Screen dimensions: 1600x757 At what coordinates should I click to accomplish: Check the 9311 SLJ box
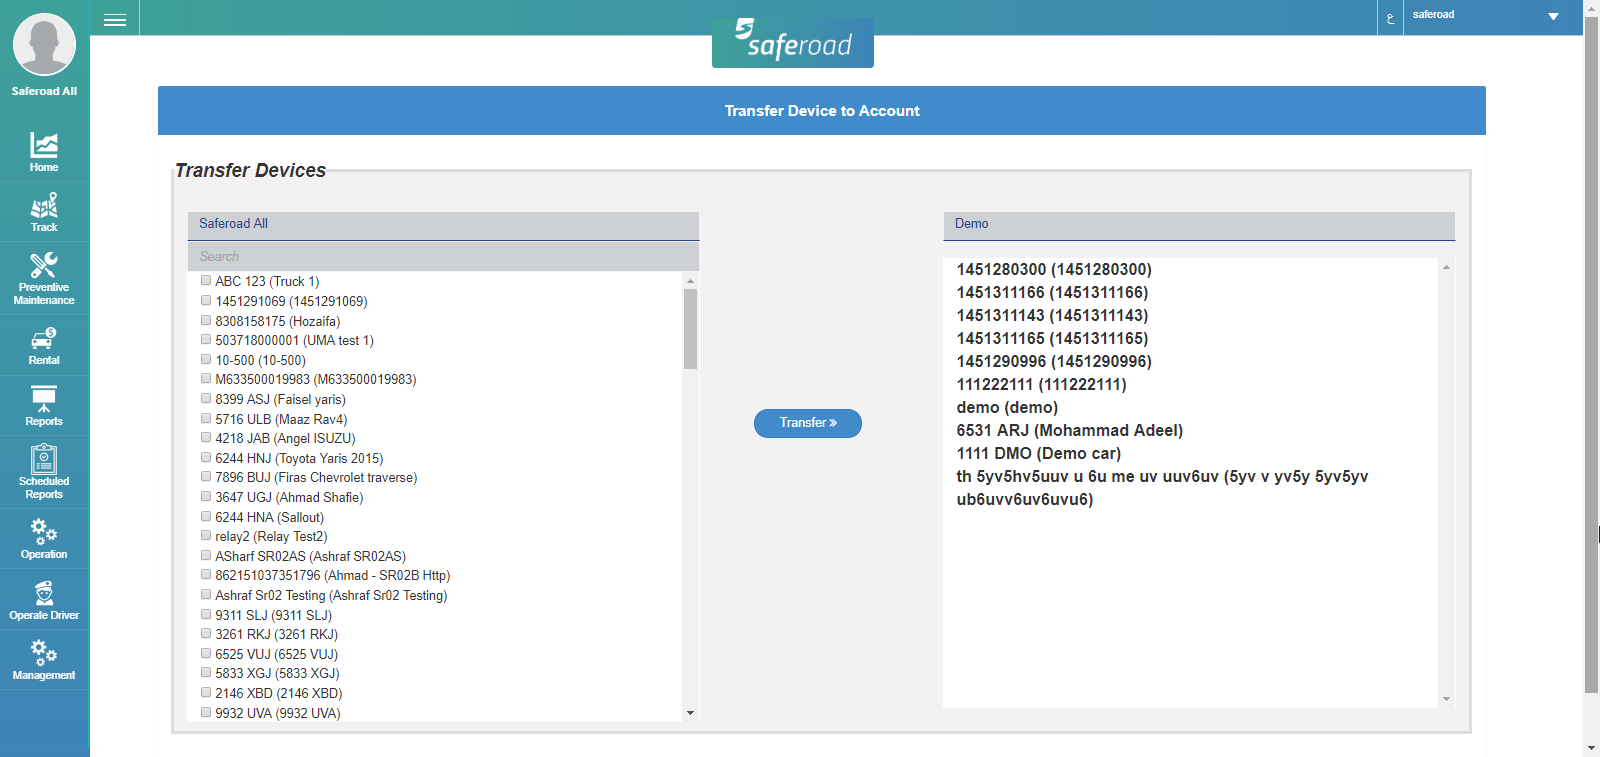[x=206, y=614]
